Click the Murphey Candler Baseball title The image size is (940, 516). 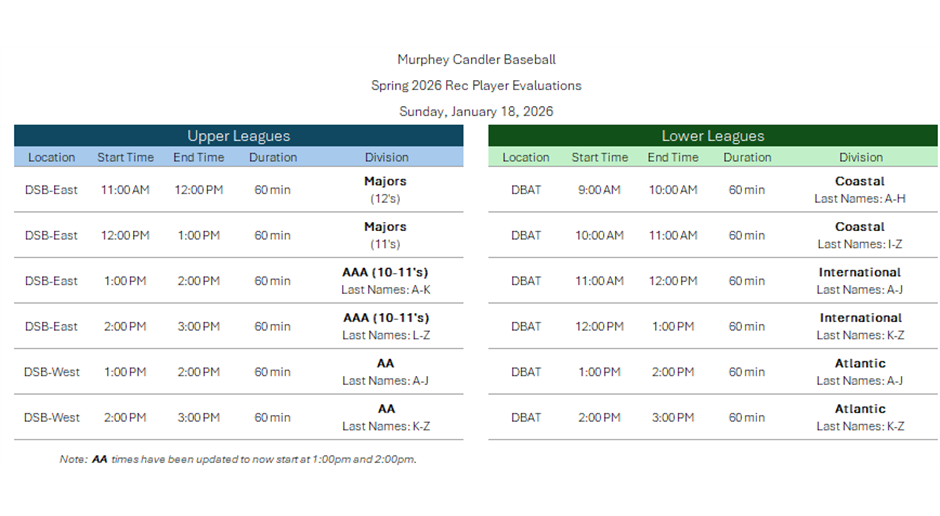[476, 60]
